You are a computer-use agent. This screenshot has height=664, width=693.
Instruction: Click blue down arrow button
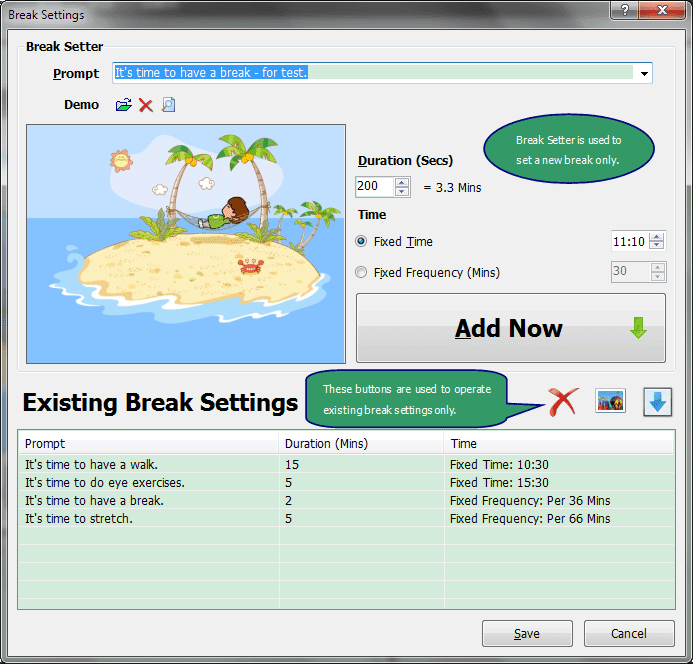click(657, 402)
